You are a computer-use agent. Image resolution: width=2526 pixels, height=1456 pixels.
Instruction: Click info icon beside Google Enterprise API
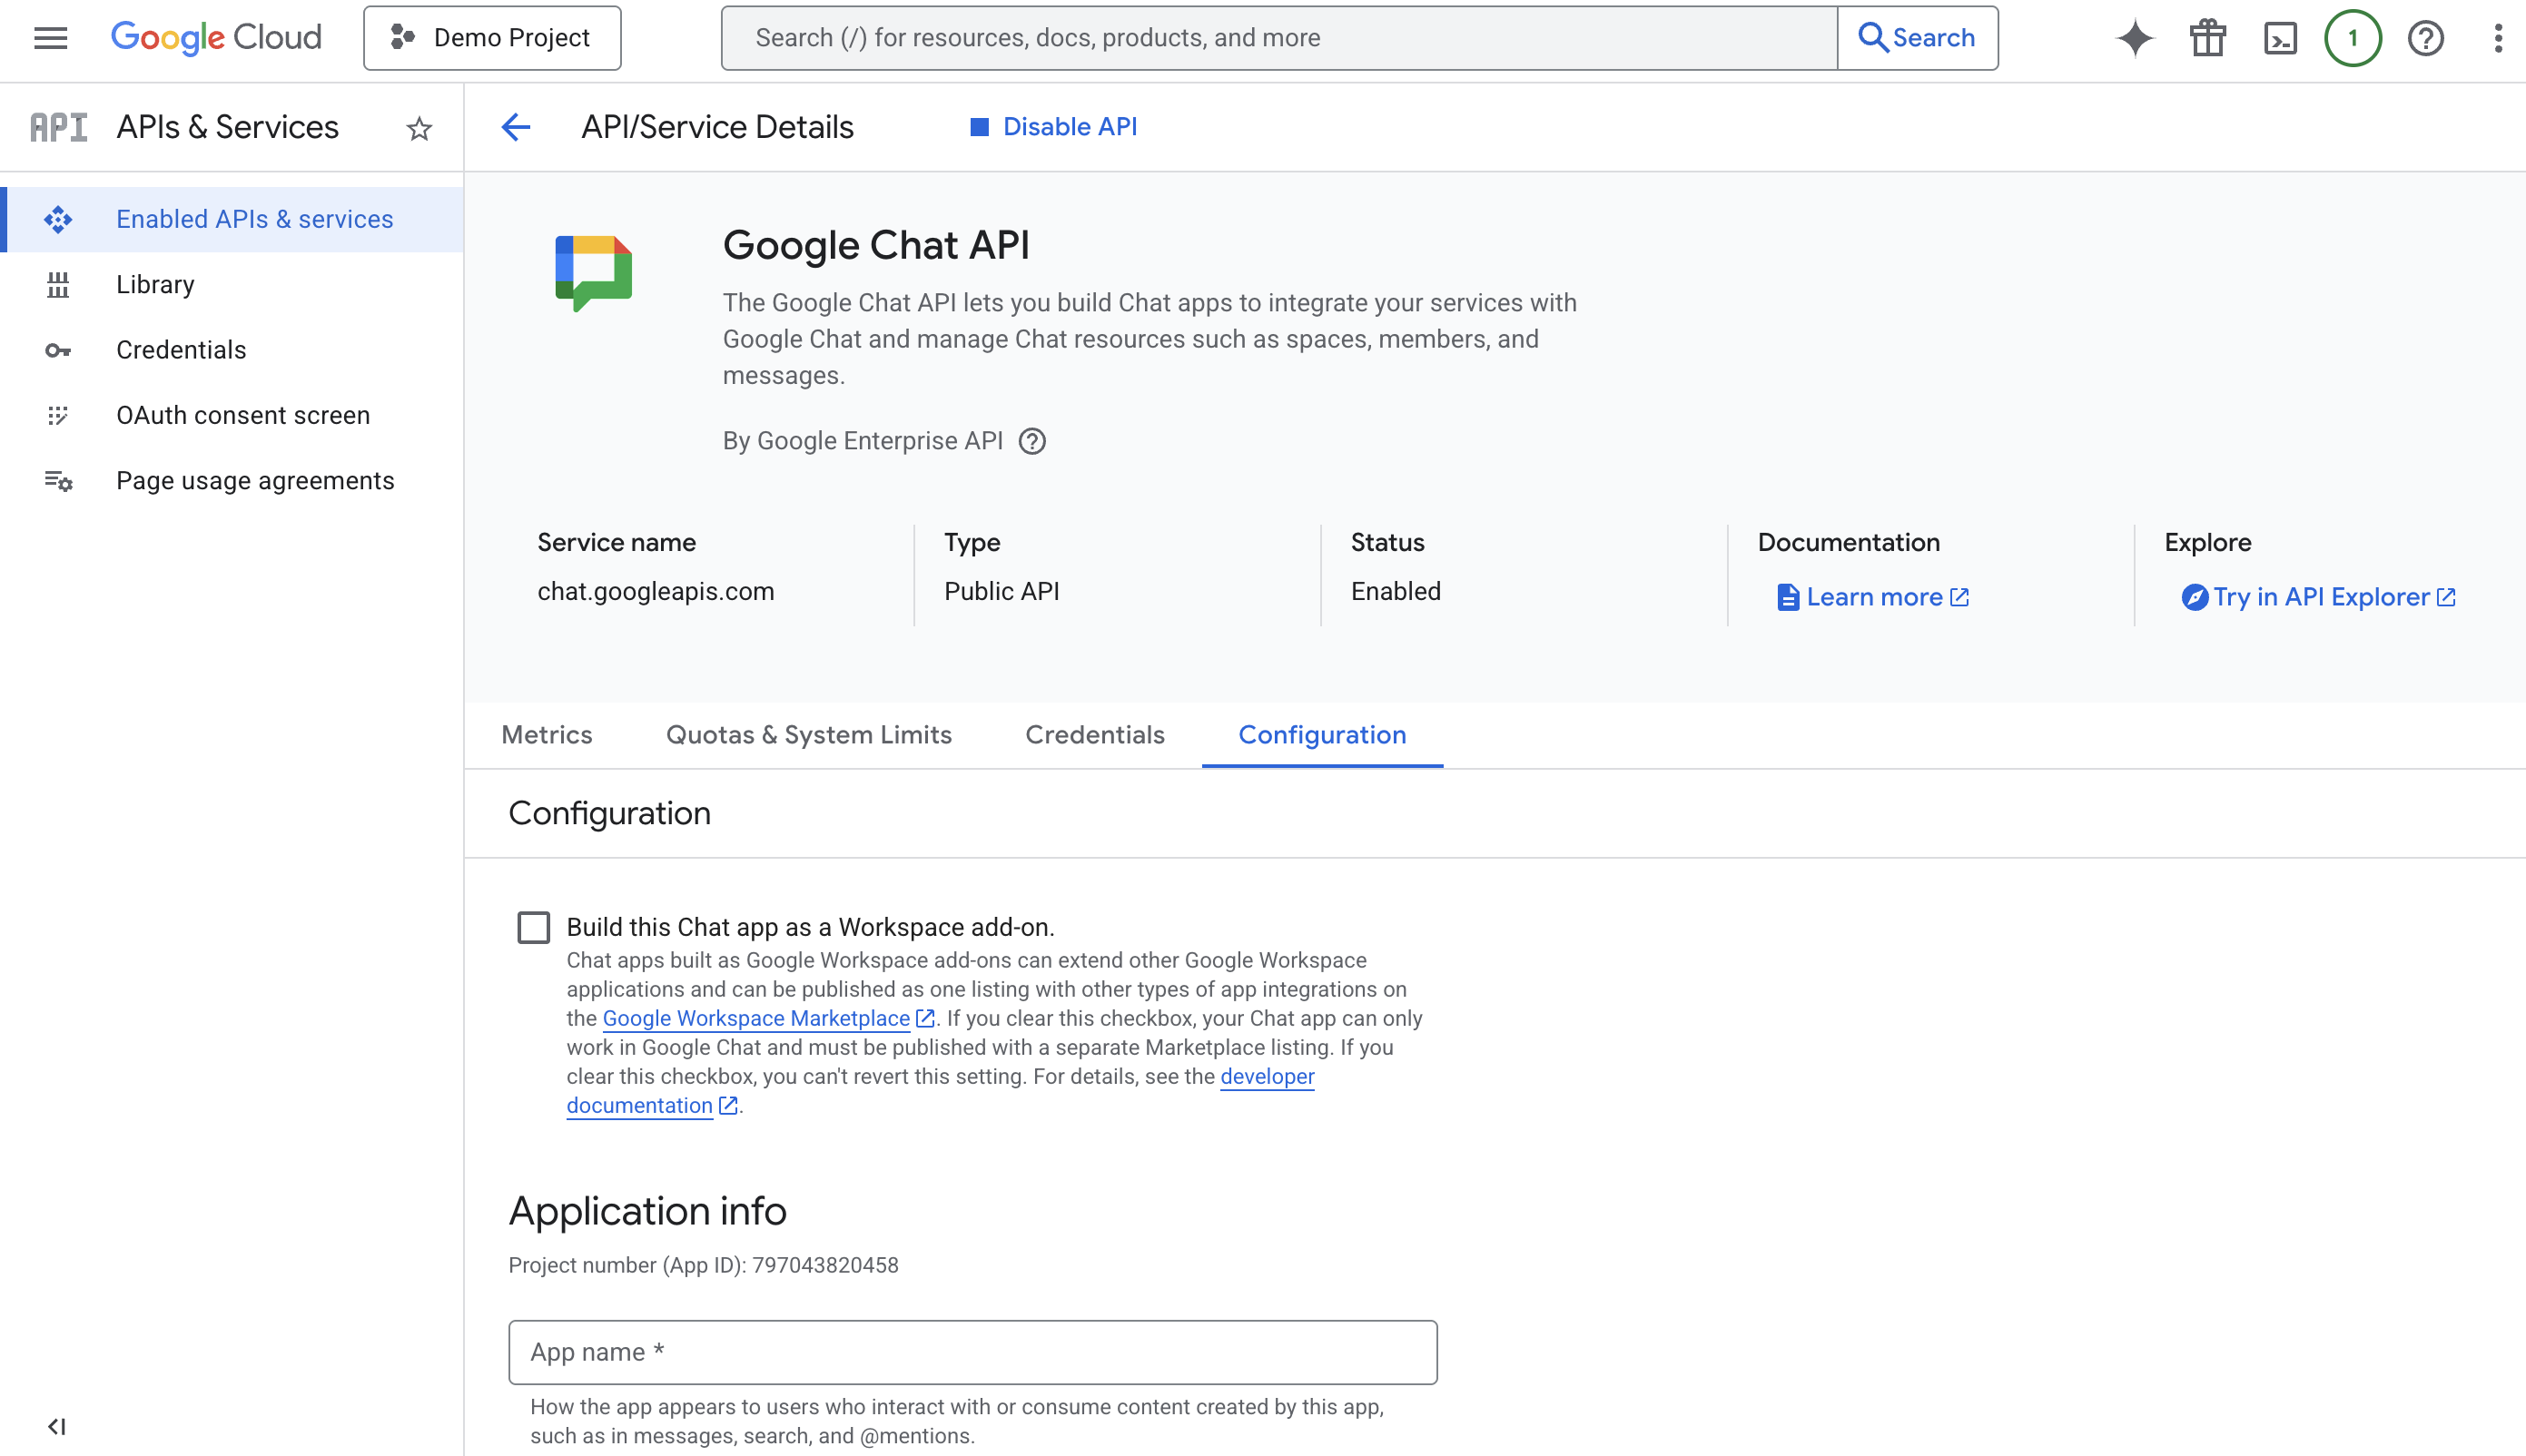[1032, 441]
